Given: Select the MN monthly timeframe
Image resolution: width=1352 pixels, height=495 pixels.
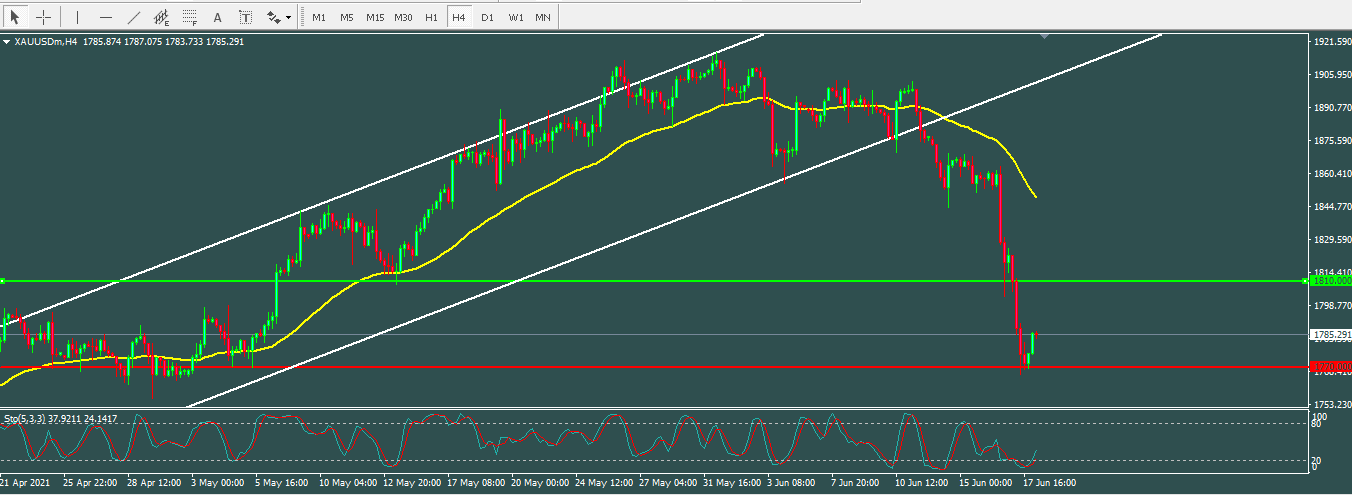Looking at the screenshot, I should [542, 17].
